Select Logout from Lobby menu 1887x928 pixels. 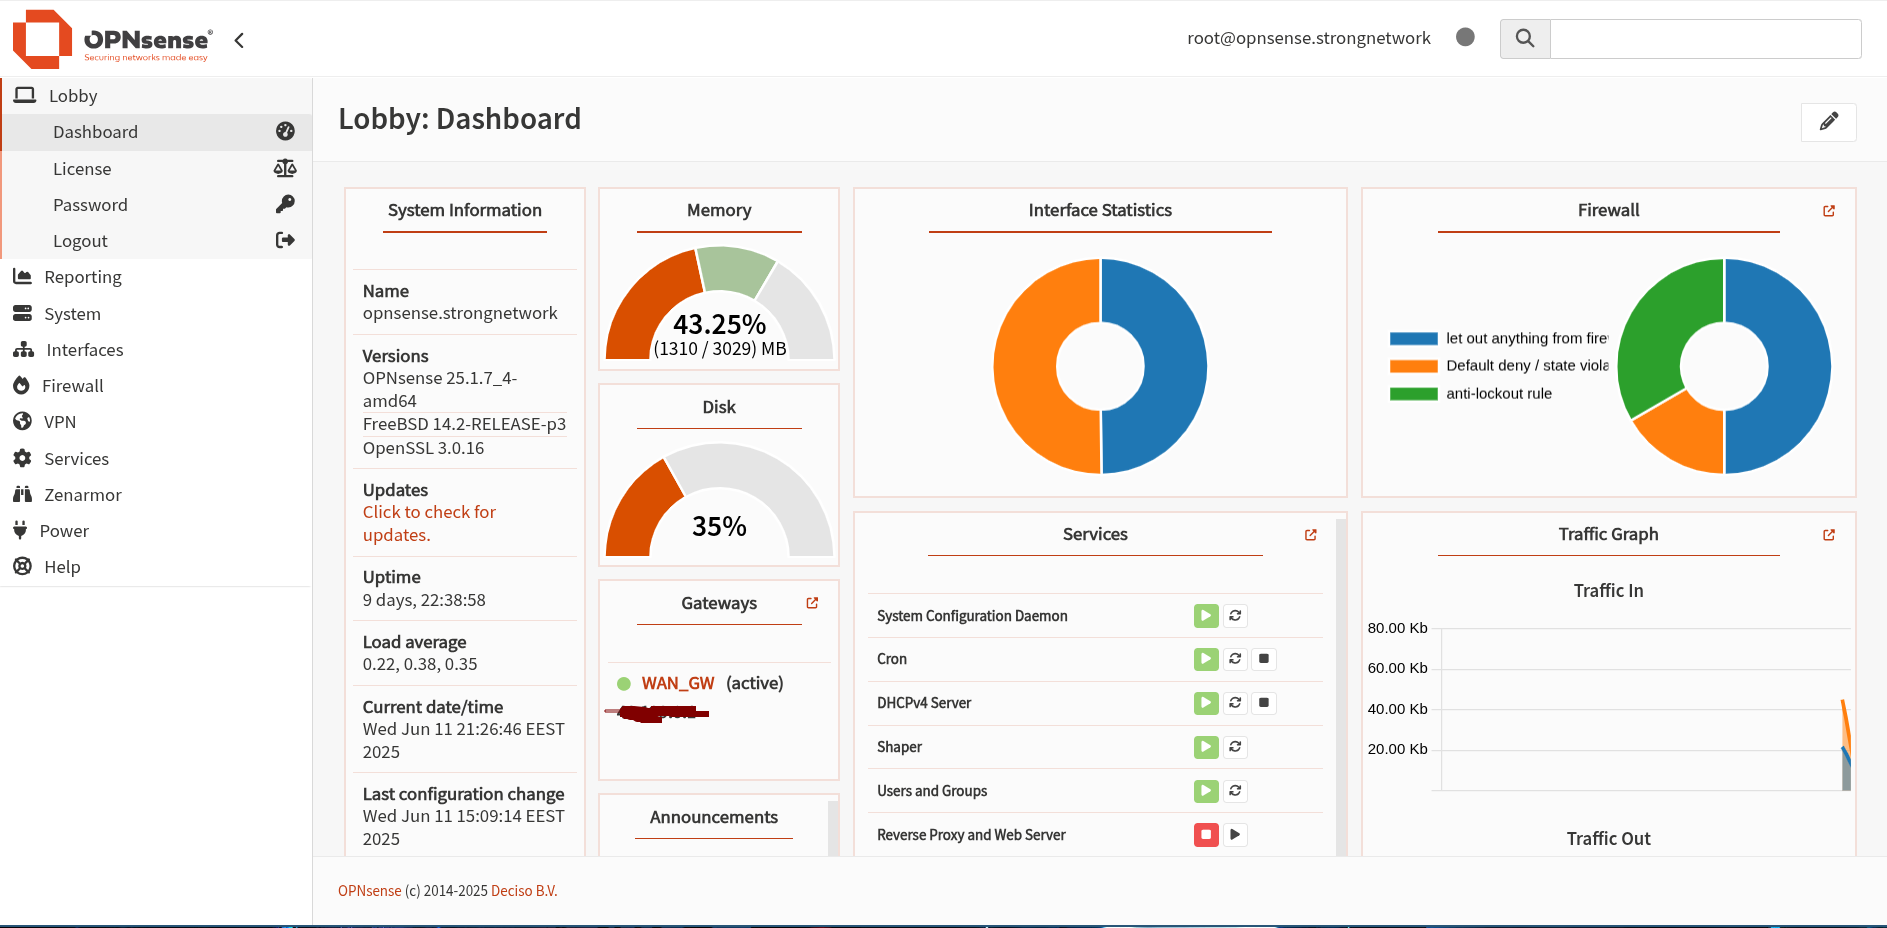tap(80, 241)
